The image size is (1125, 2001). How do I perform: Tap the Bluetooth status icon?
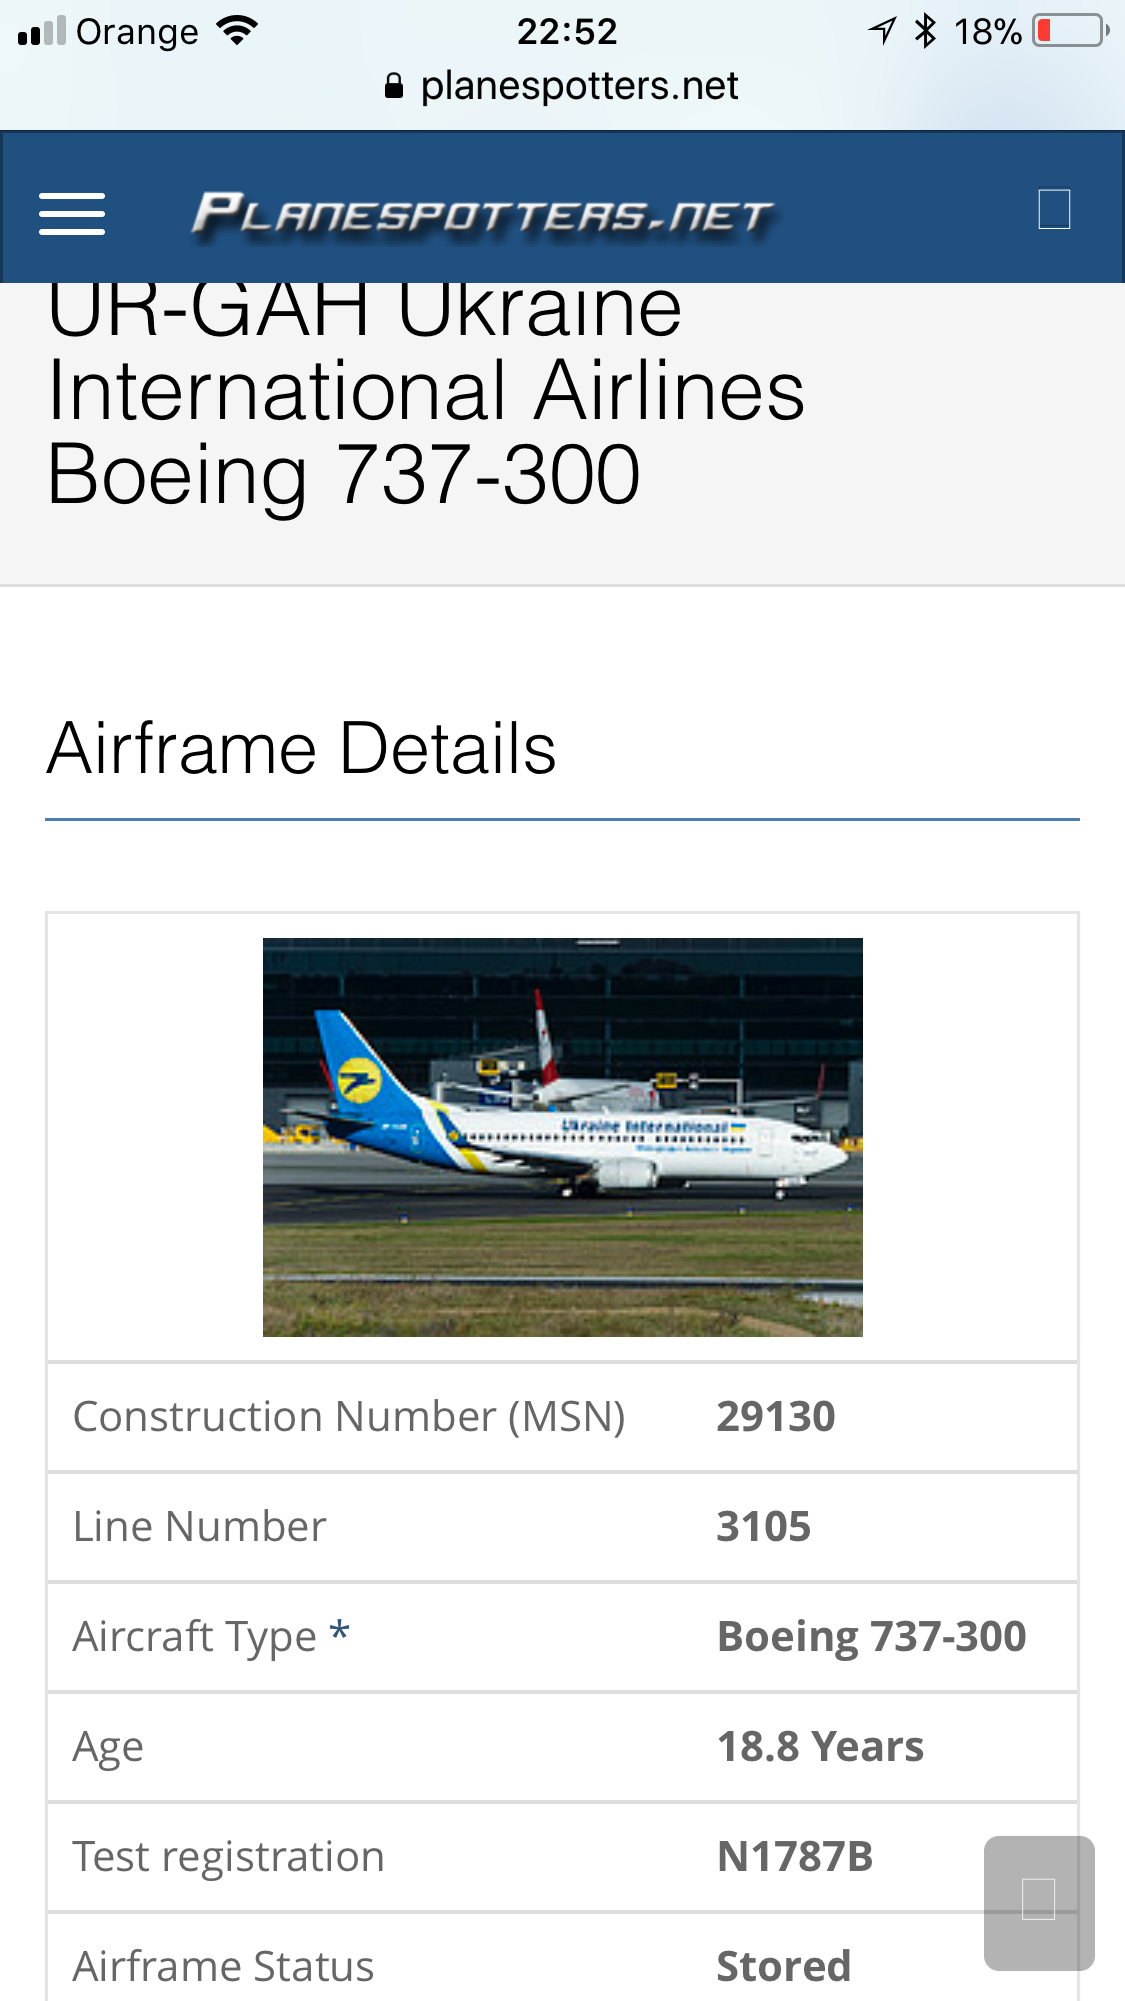(x=926, y=31)
